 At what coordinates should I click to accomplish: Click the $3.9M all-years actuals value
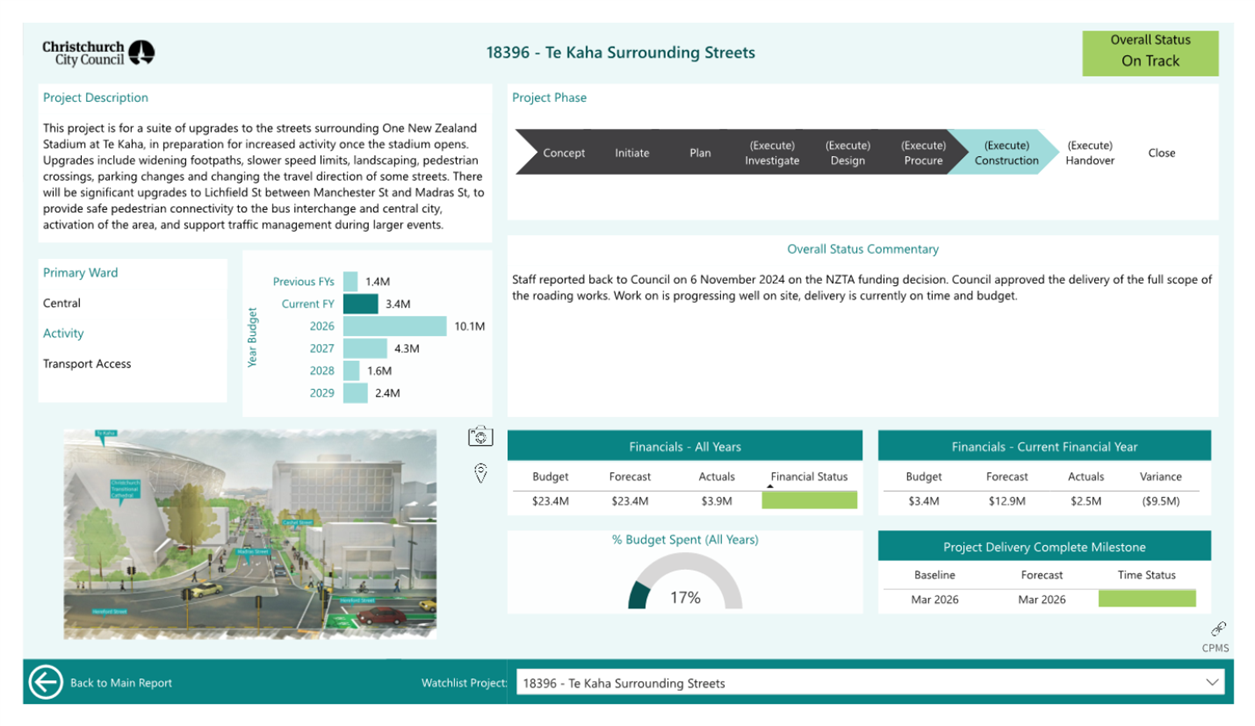717,501
